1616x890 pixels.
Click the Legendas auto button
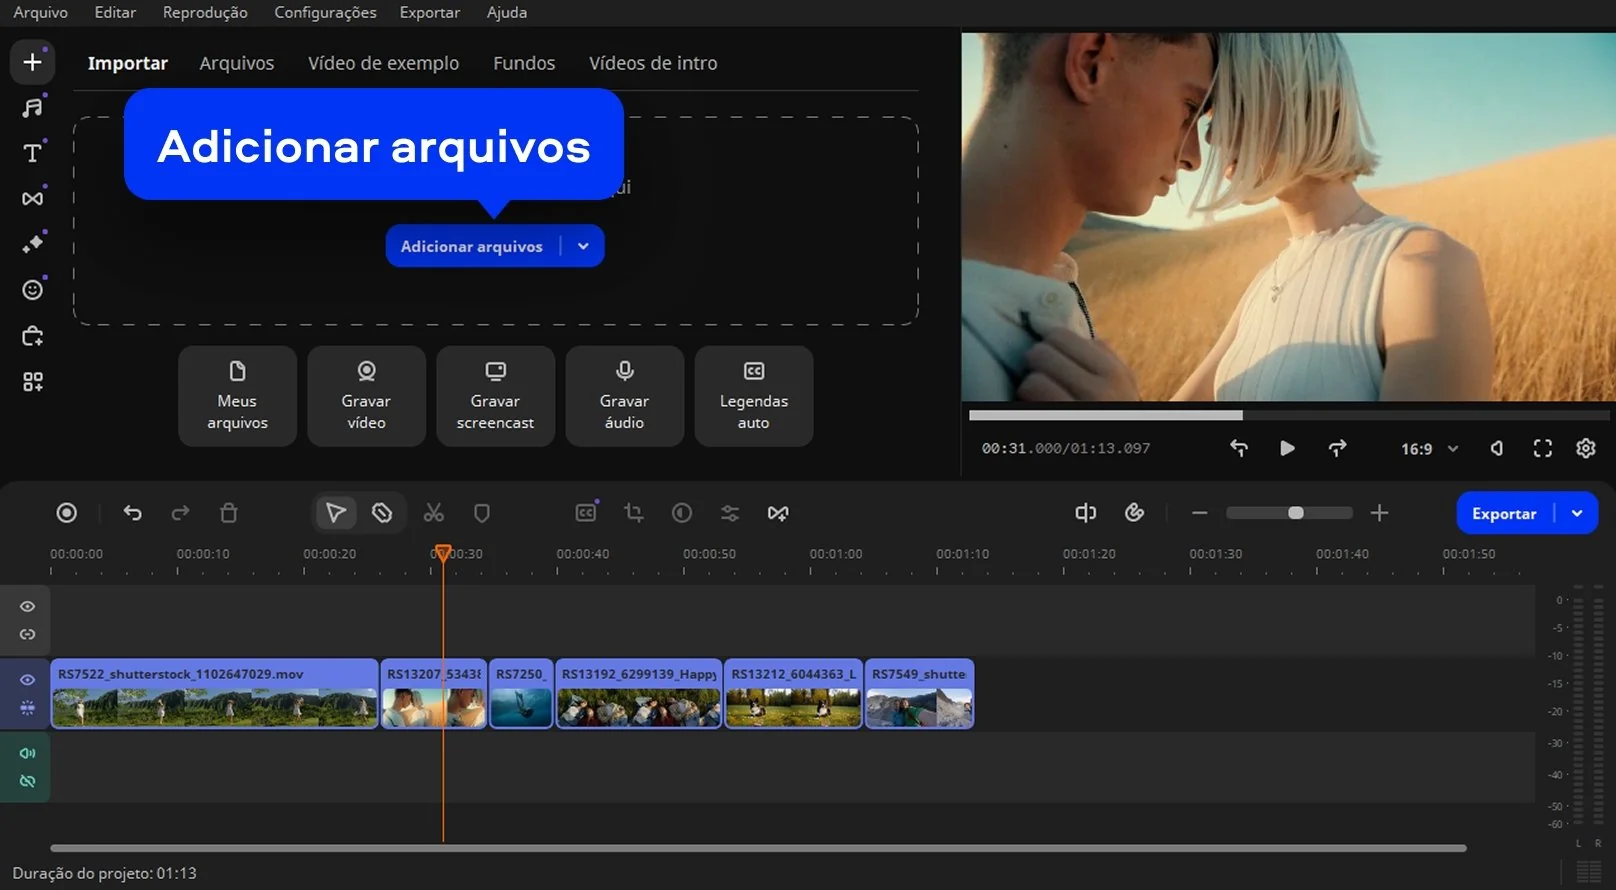(753, 396)
